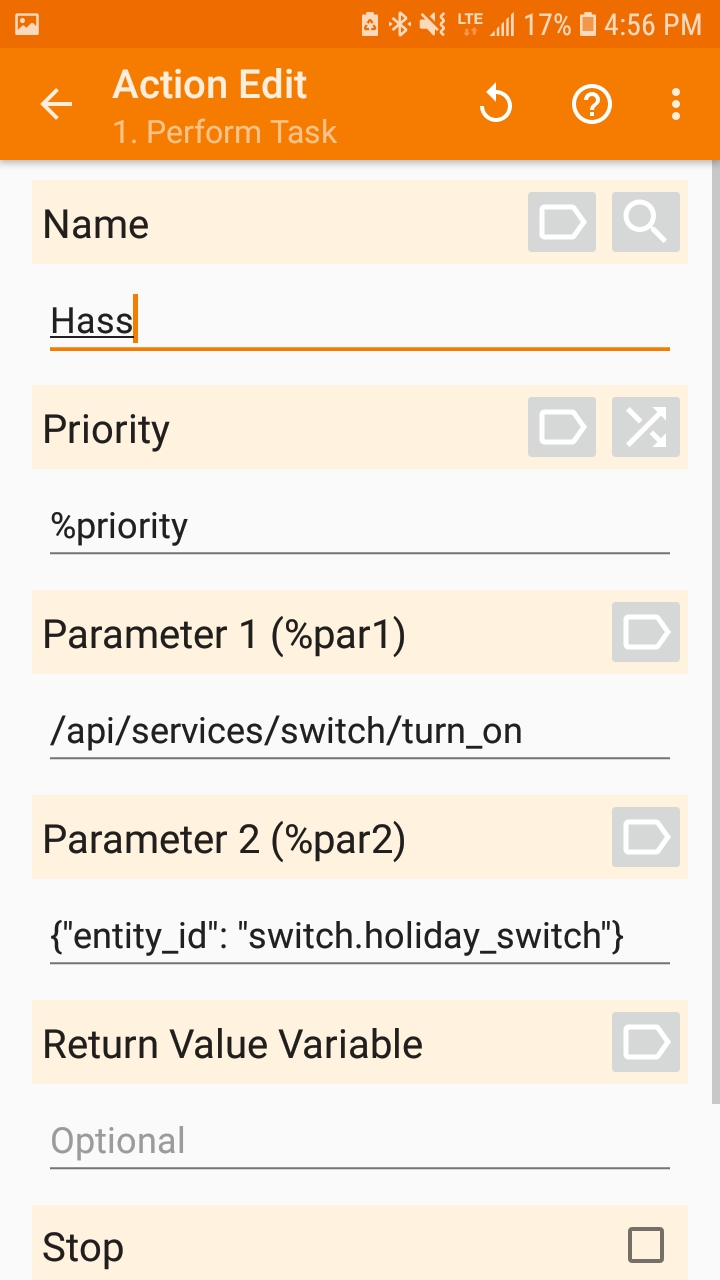
Task: Tap the '1. Perform Task' subtitle
Action: 227,133
